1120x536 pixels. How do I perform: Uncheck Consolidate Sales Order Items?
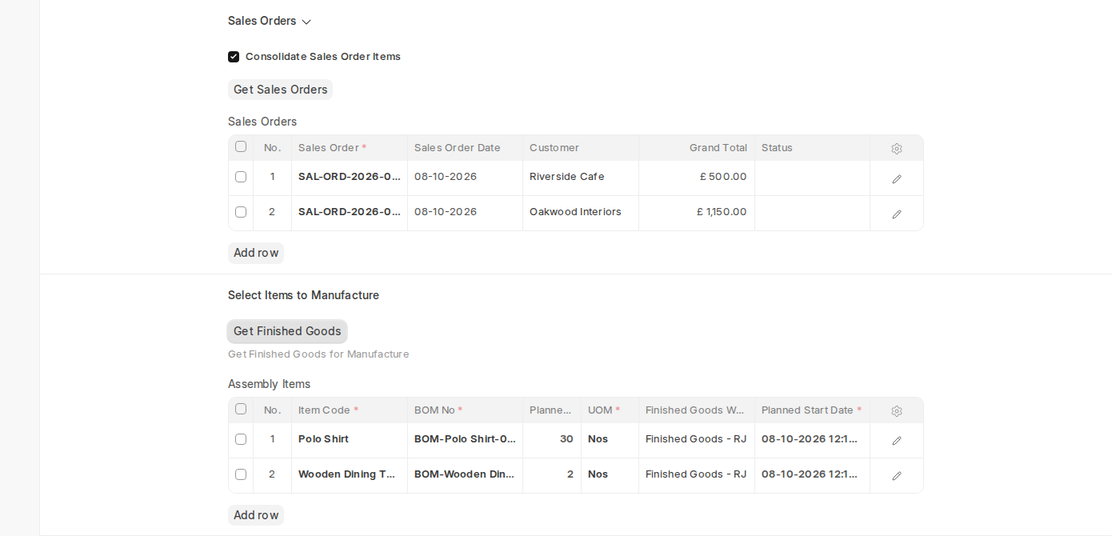click(234, 56)
